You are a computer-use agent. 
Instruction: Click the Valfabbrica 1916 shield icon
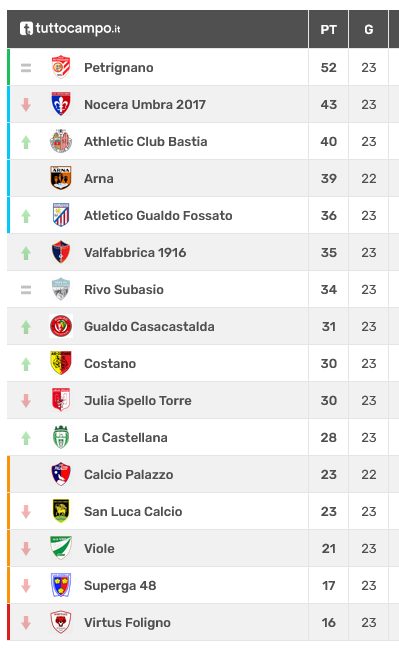pos(61,252)
